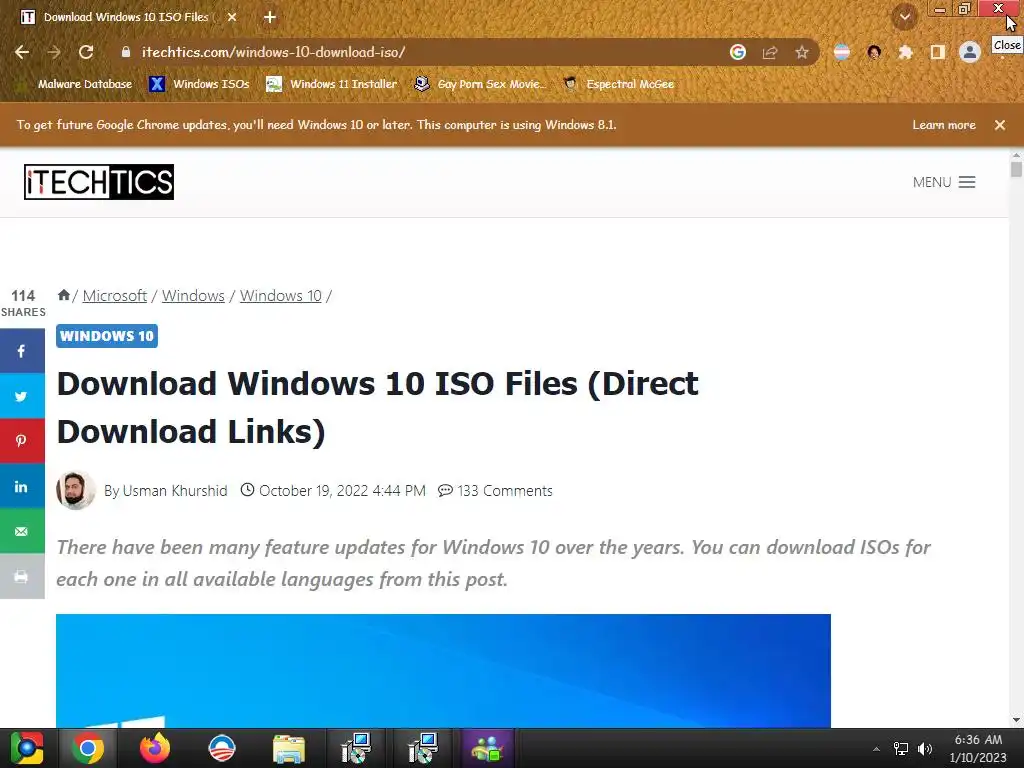1024x768 pixels.
Task: Open the Windows 11 Installer bookmark
Action: point(332,84)
